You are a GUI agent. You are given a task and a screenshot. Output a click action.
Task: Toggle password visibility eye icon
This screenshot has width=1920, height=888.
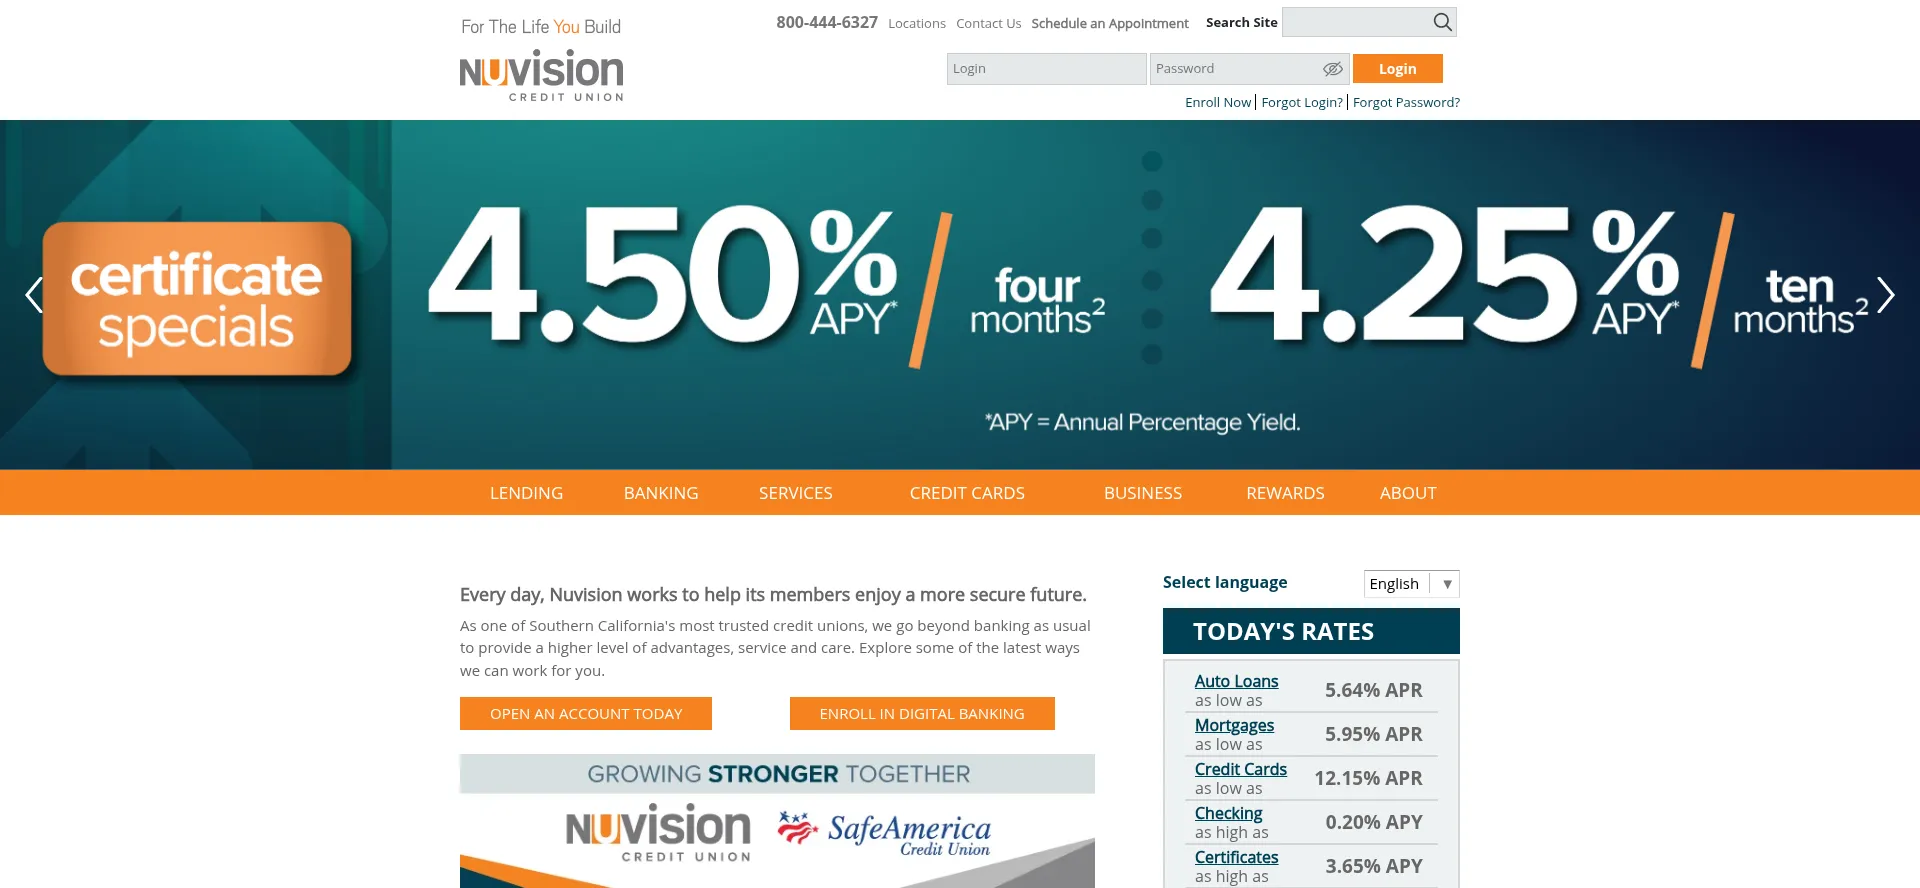pyautogui.click(x=1333, y=69)
